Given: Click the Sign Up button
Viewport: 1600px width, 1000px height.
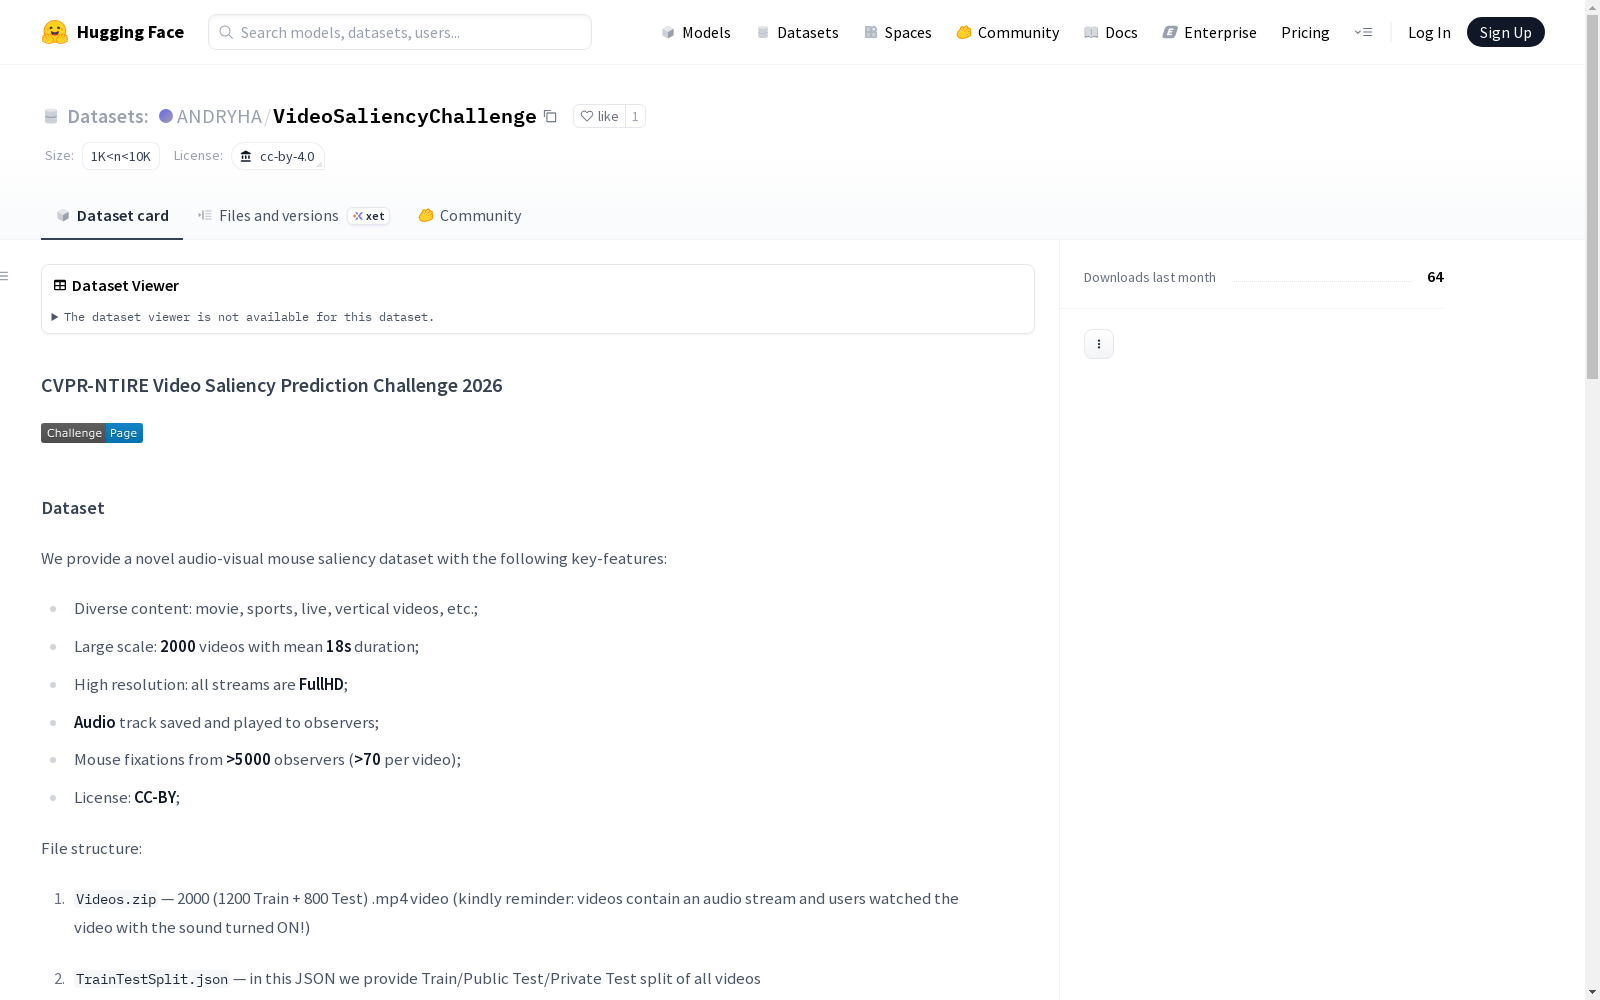Looking at the screenshot, I should [1505, 32].
